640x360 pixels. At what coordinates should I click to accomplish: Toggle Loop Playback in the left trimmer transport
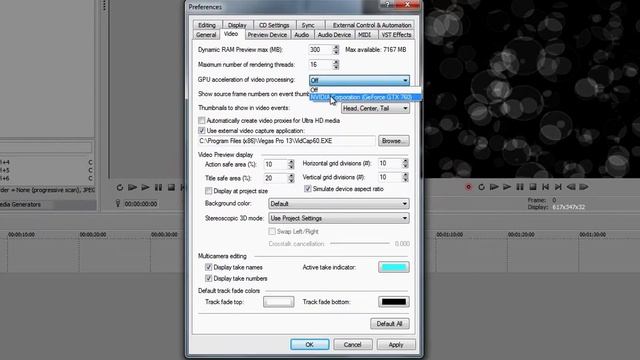click(120, 188)
